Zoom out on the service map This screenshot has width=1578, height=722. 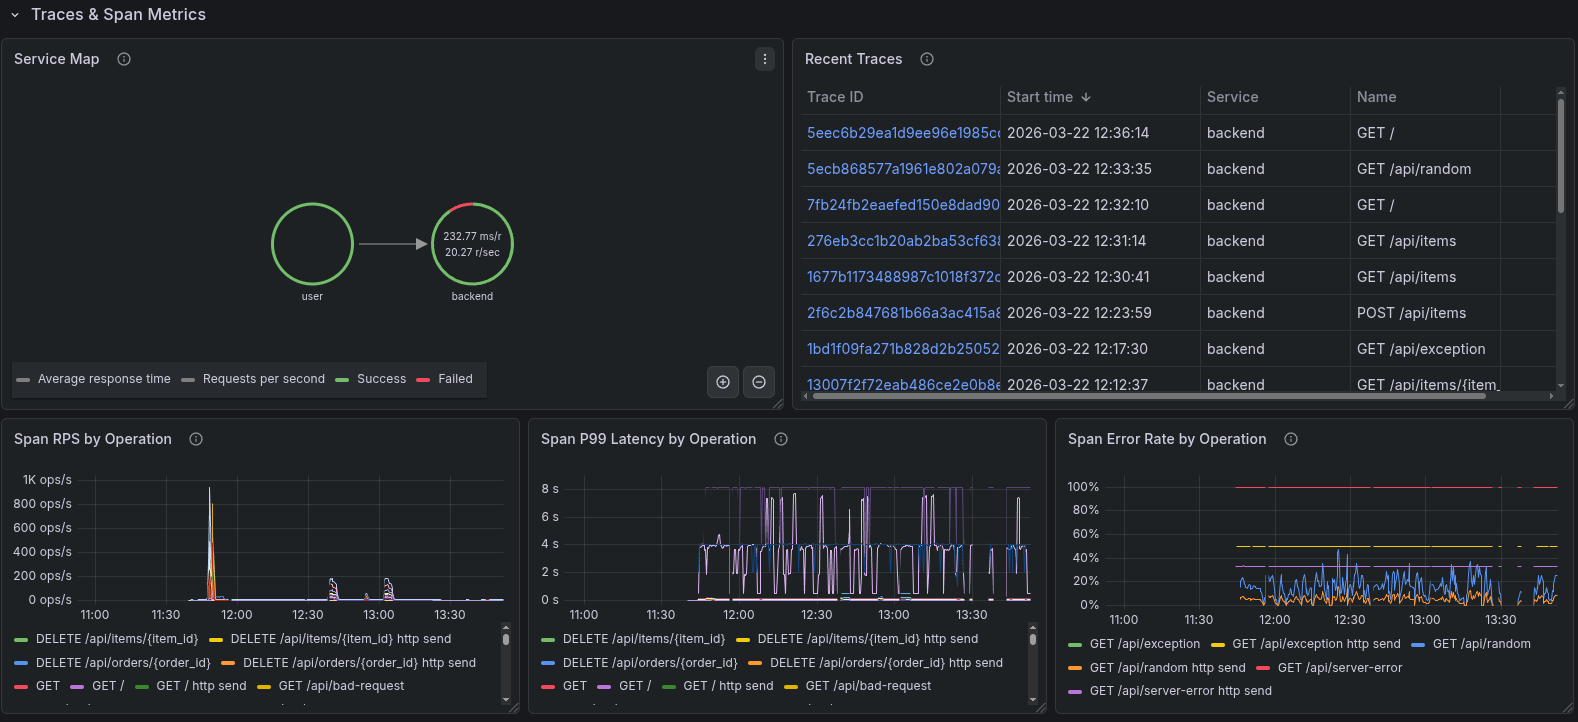pos(759,382)
